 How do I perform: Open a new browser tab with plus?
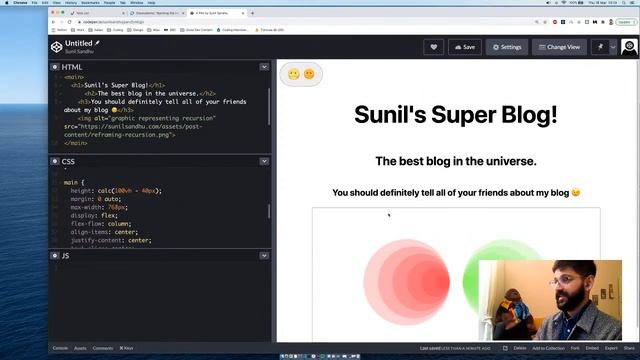[x=252, y=13]
